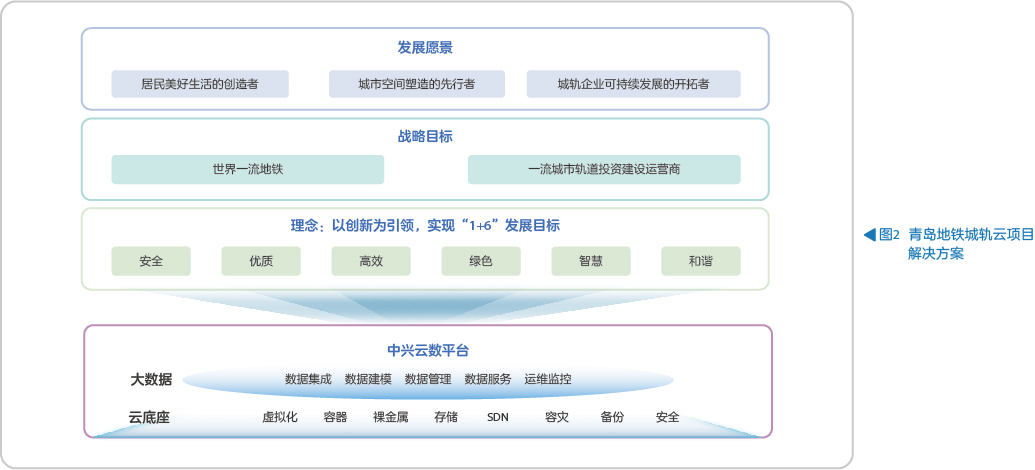Click 容器 in the cloud base row
This screenshot has width=1035, height=470.
click(x=335, y=417)
